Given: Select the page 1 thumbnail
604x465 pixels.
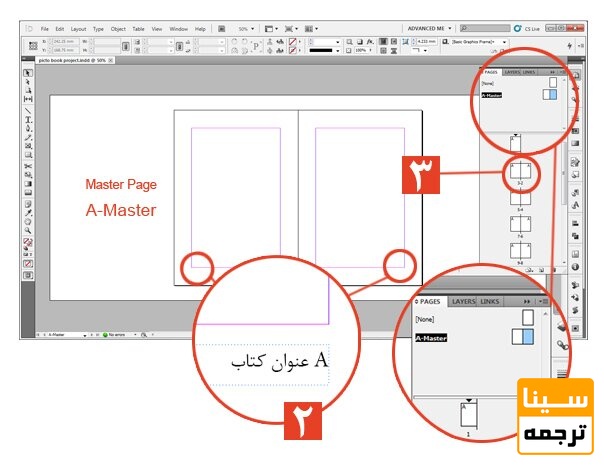Looking at the screenshot, I should pyautogui.click(x=515, y=143).
